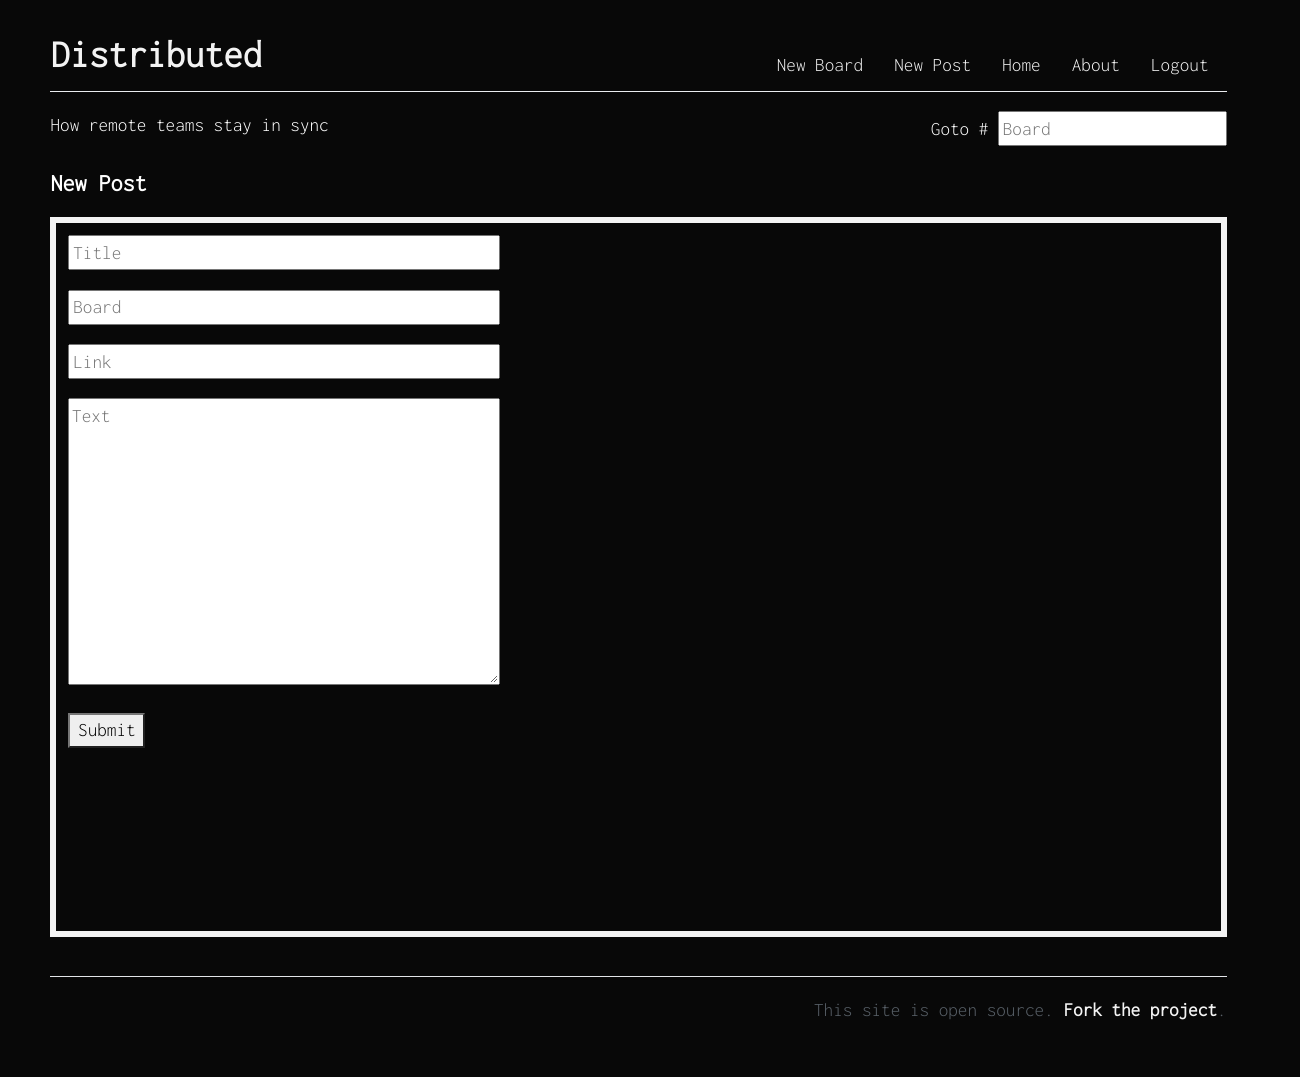The height and width of the screenshot is (1077, 1300).
Task: Select the Link input field
Action: pyautogui.click(x=284, y=361)
